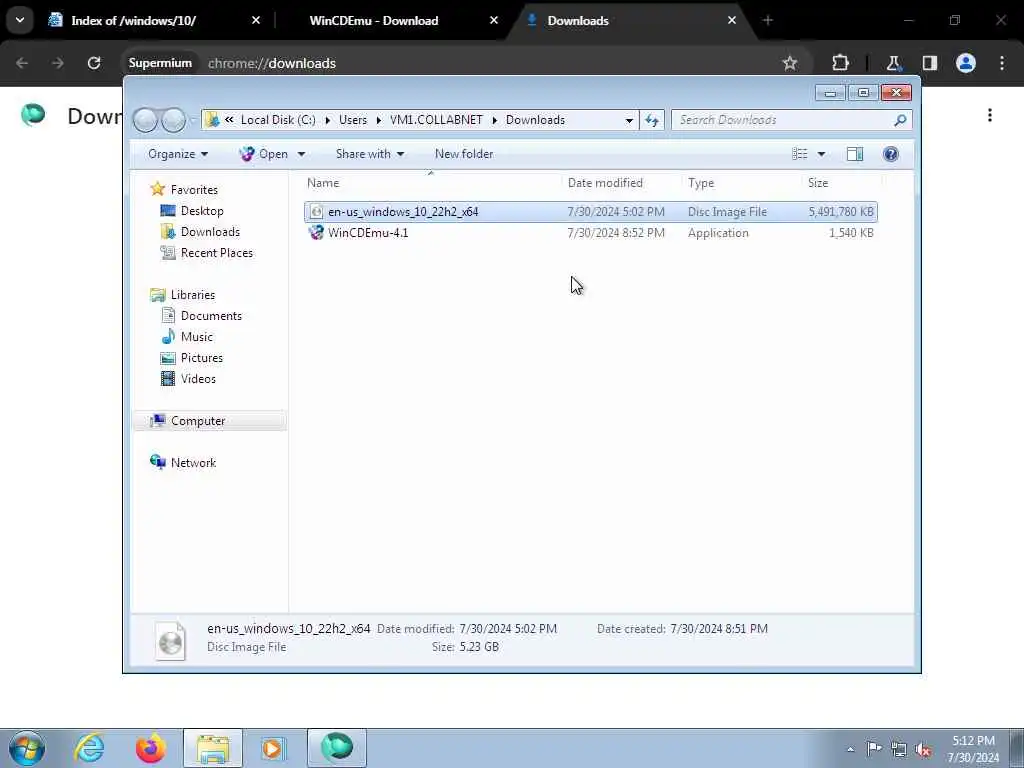Open Videos library
The width and height of the screenshot is (1024, 768).
point(198,378)
